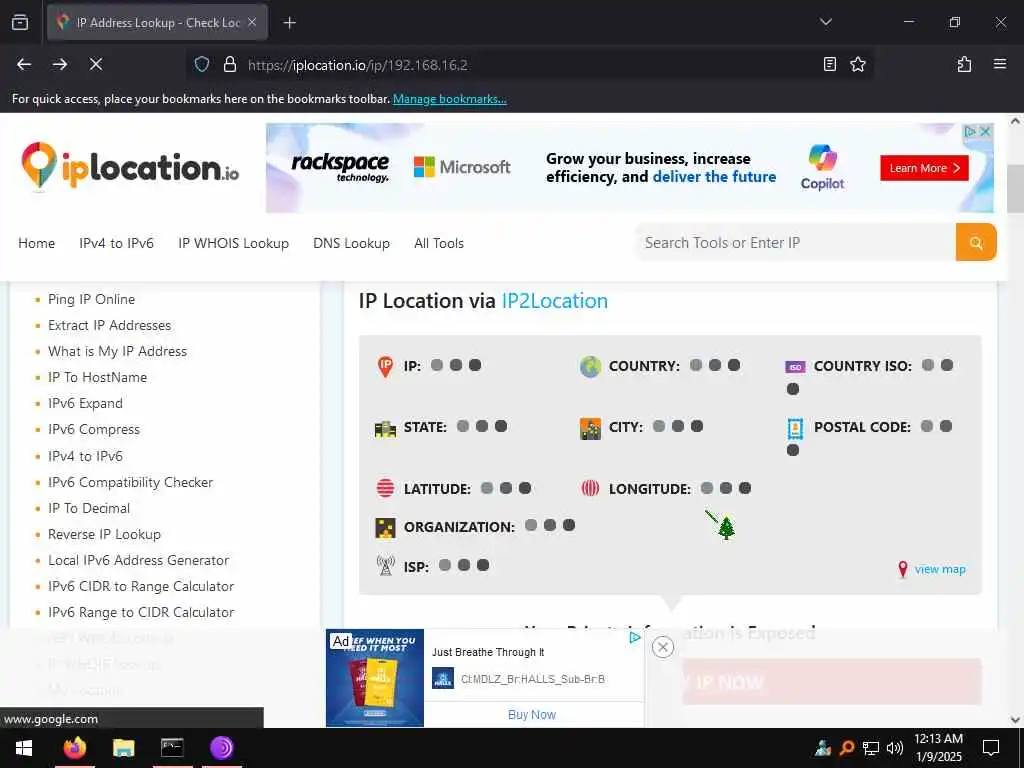
Task: Open Extract IP Addresses tool
Action: click(x=109, y=325)
